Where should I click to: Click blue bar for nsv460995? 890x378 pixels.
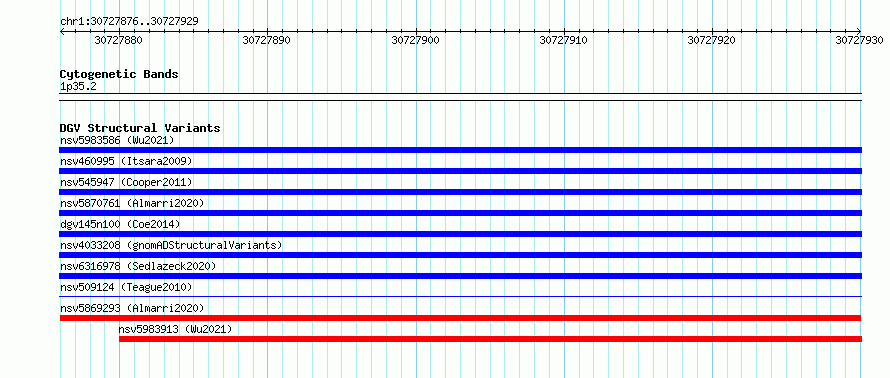point(460,171)
